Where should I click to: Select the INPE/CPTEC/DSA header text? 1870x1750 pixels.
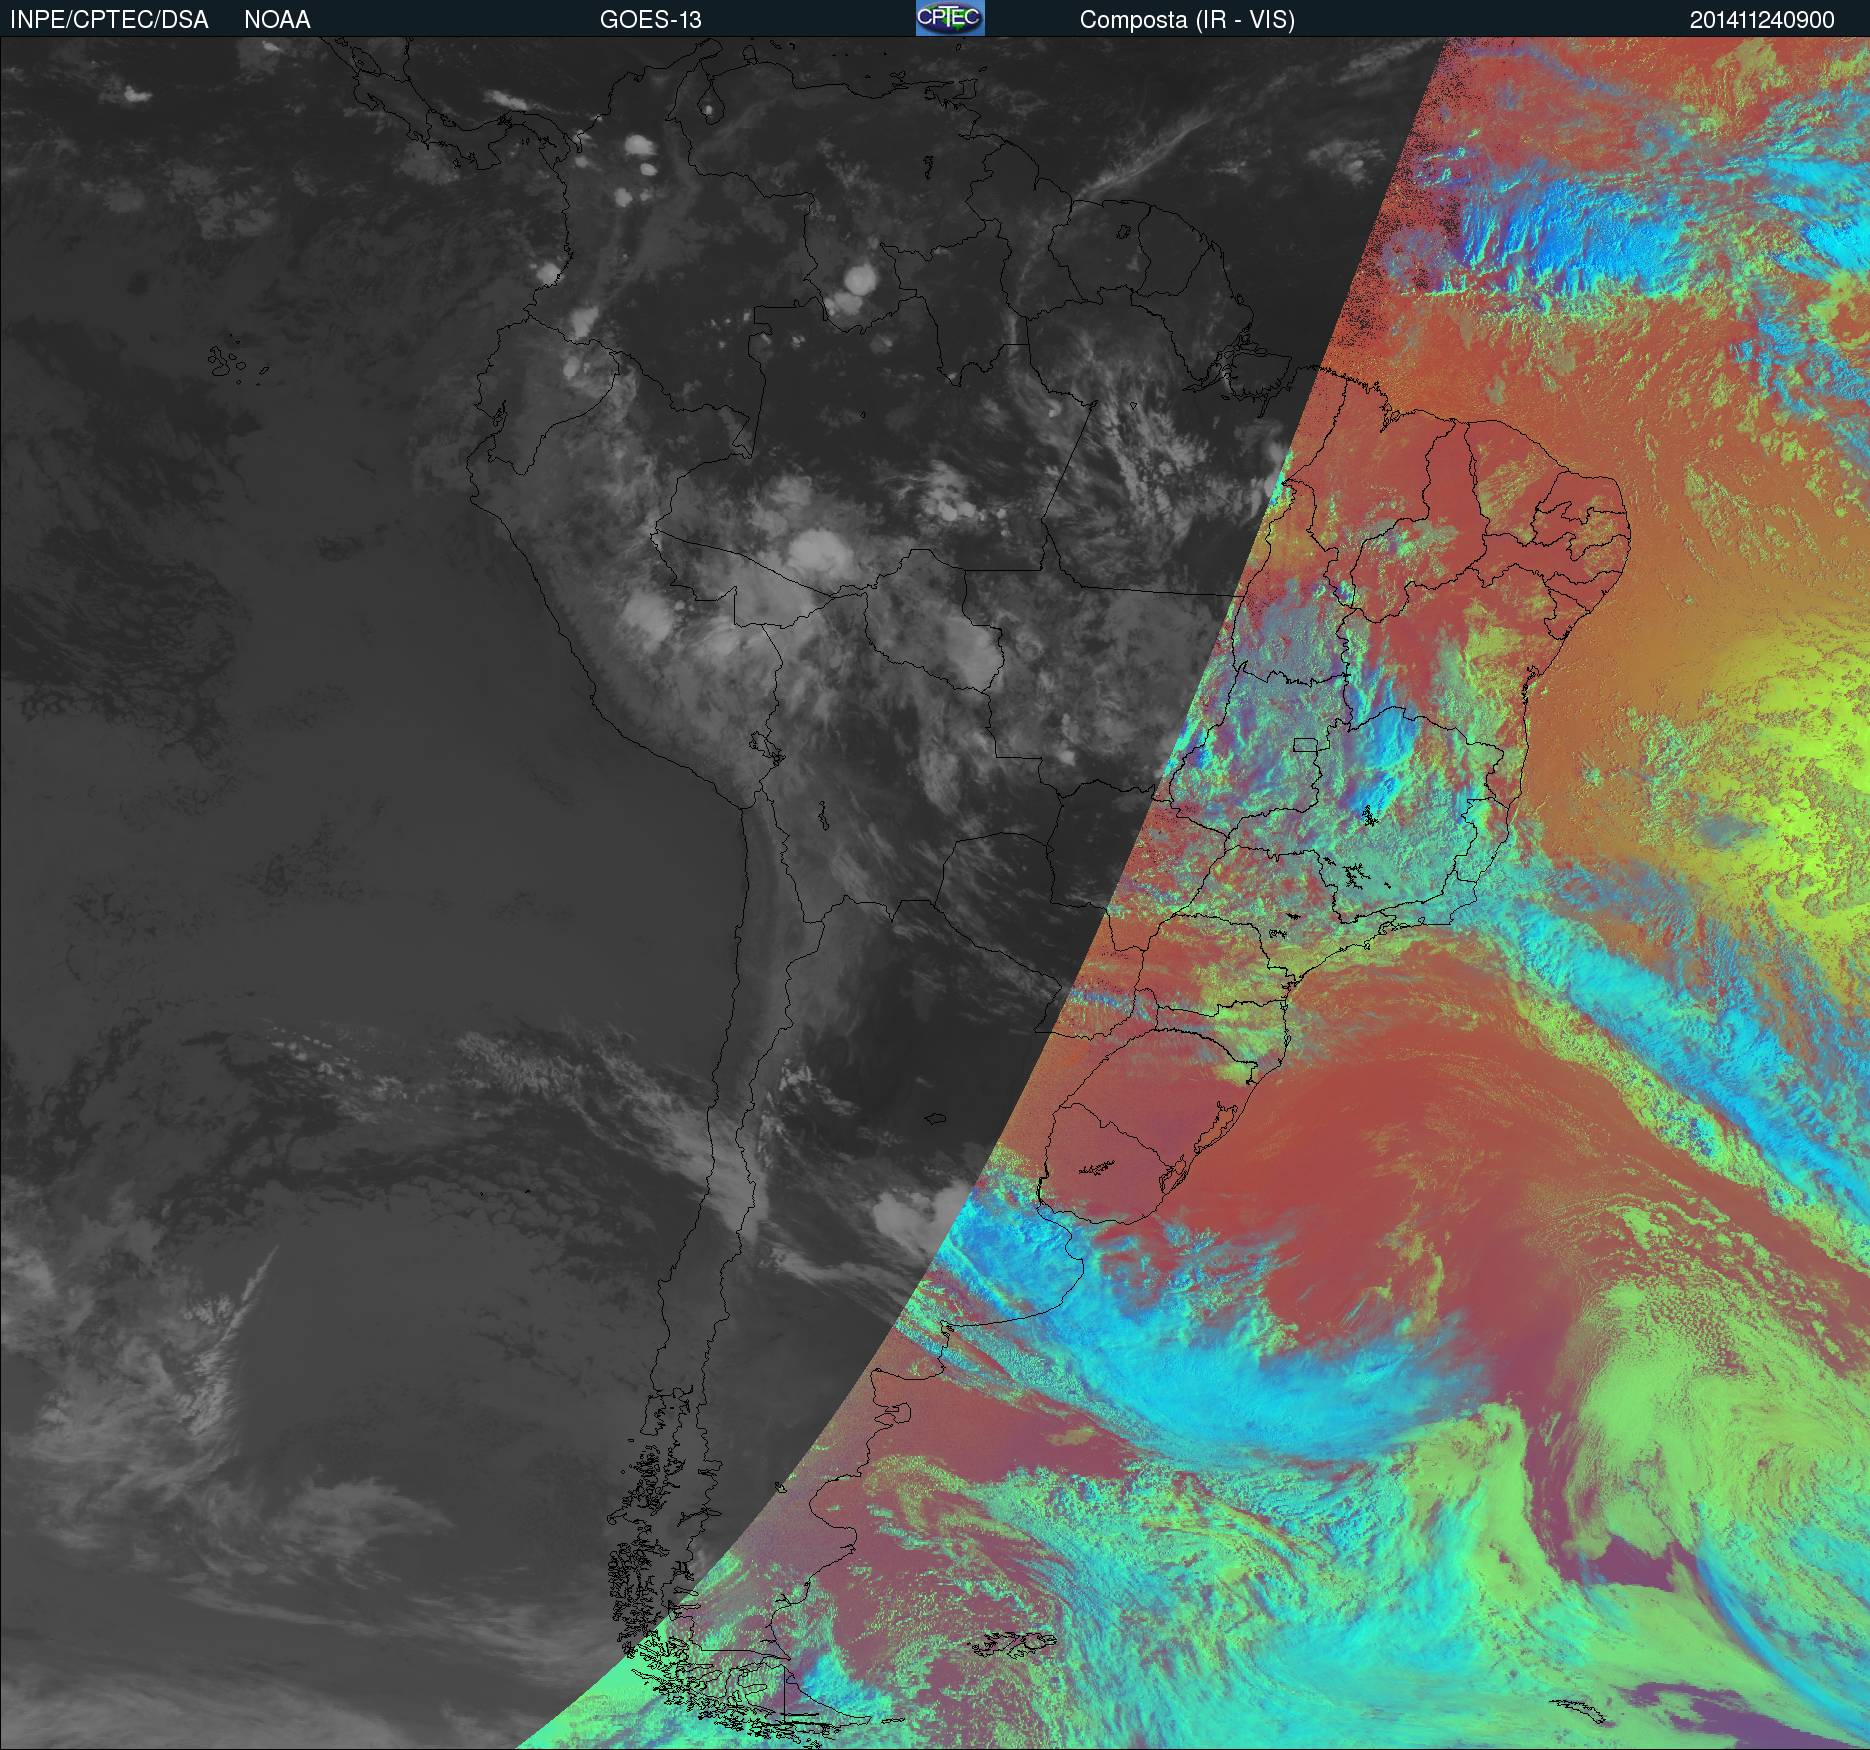coord(109,20)
